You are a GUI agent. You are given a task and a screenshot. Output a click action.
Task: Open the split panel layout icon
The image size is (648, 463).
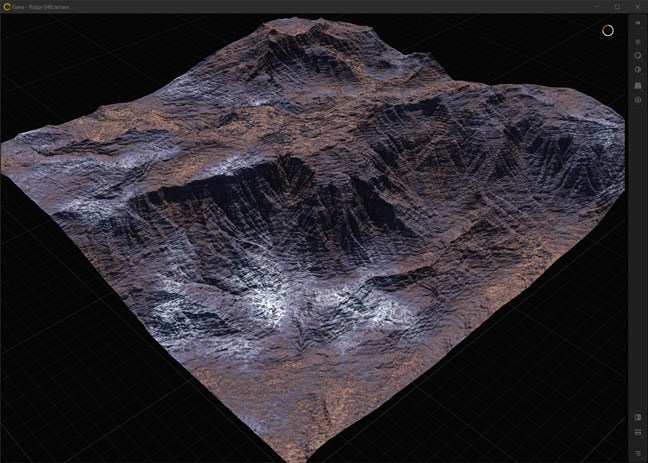(x=638, y=417)
